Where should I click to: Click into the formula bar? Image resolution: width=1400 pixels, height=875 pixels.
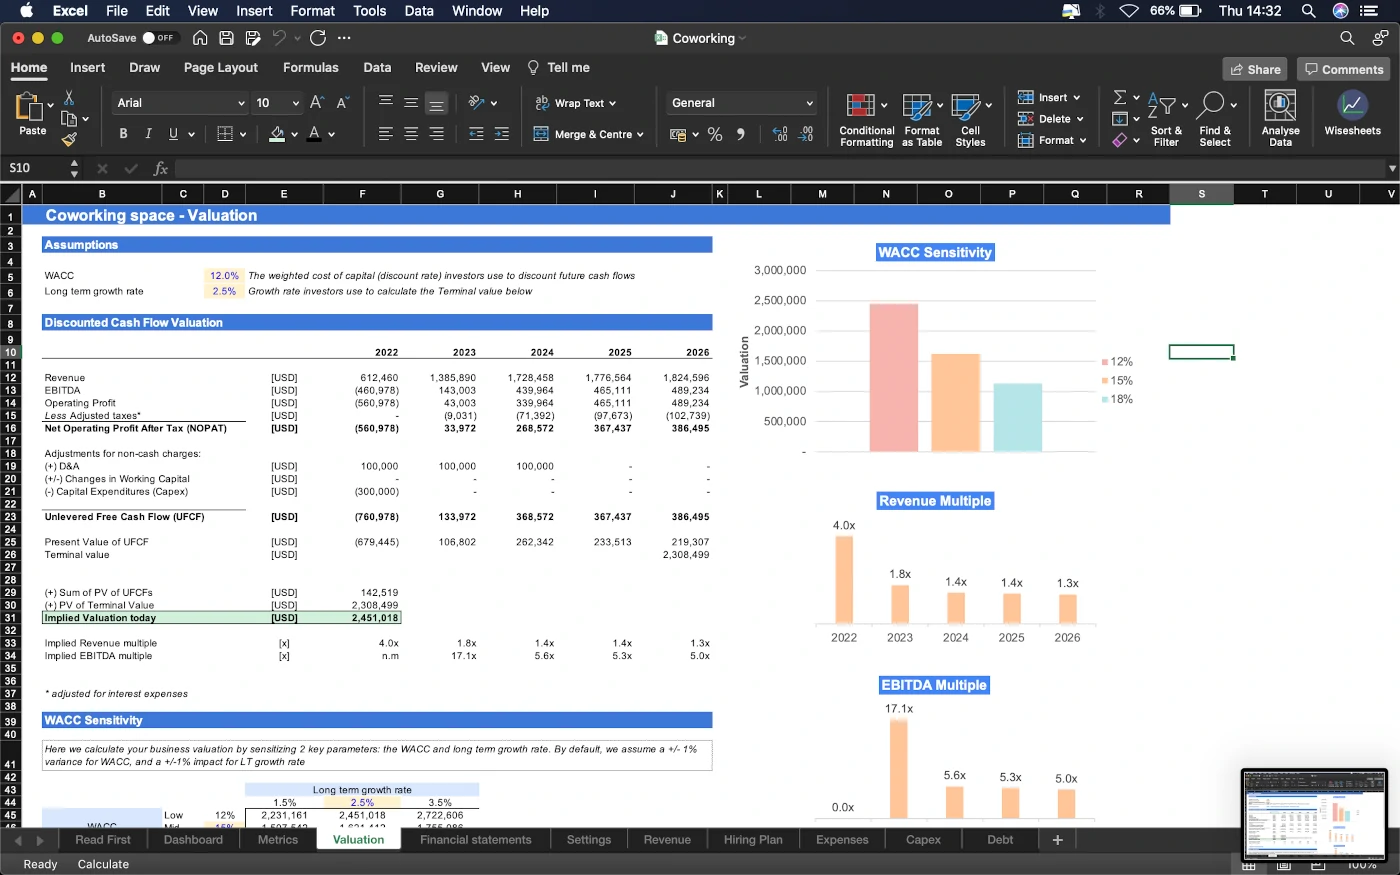coord(780,168)
